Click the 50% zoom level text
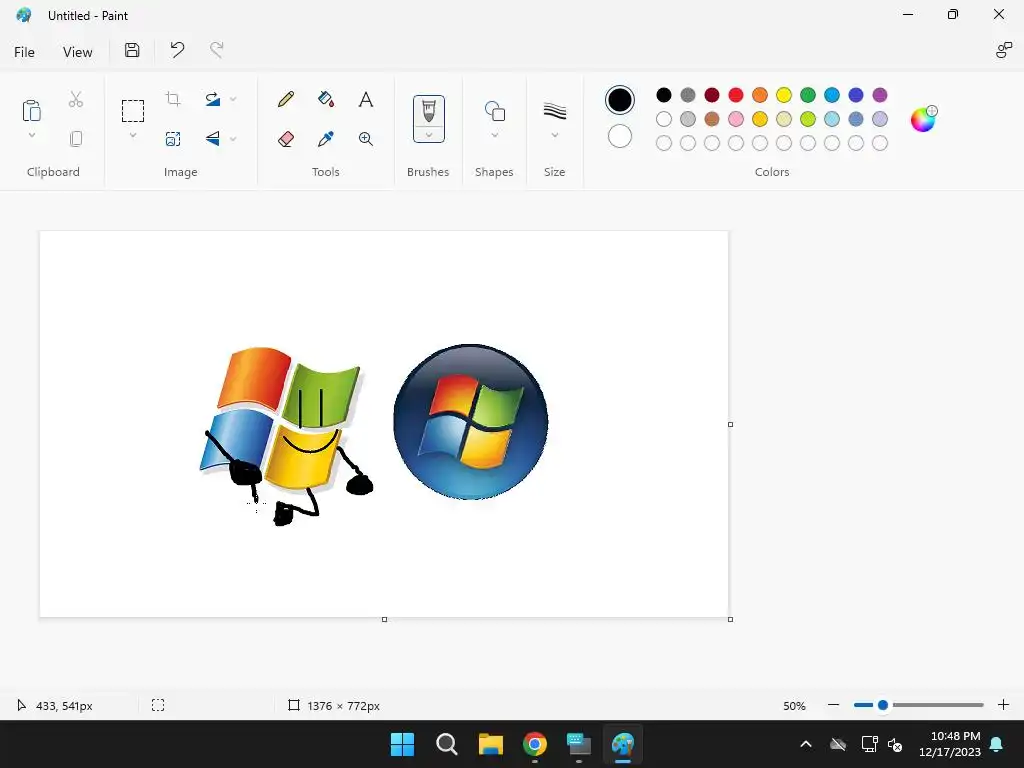 794,706
